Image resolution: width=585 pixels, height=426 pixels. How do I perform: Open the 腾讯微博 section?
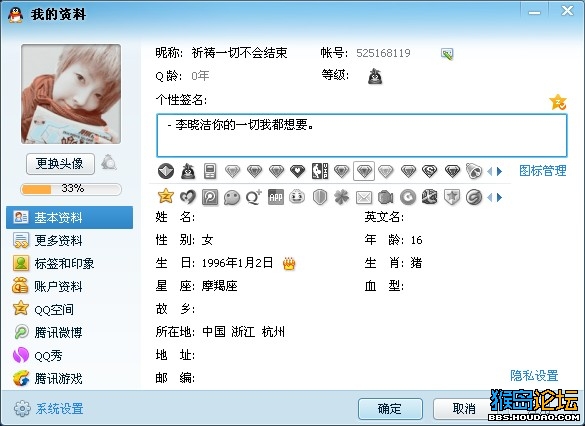[x=69, y=332]
